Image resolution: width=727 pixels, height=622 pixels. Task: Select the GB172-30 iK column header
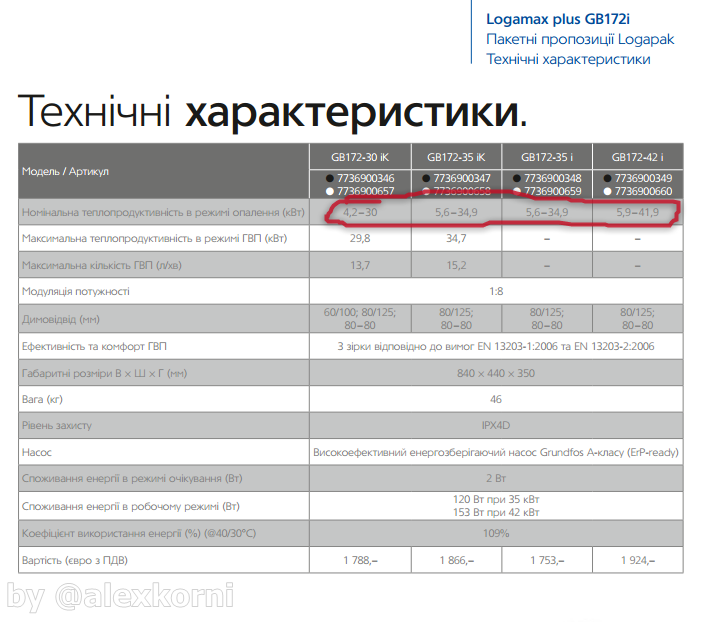(x=360, y=158)
